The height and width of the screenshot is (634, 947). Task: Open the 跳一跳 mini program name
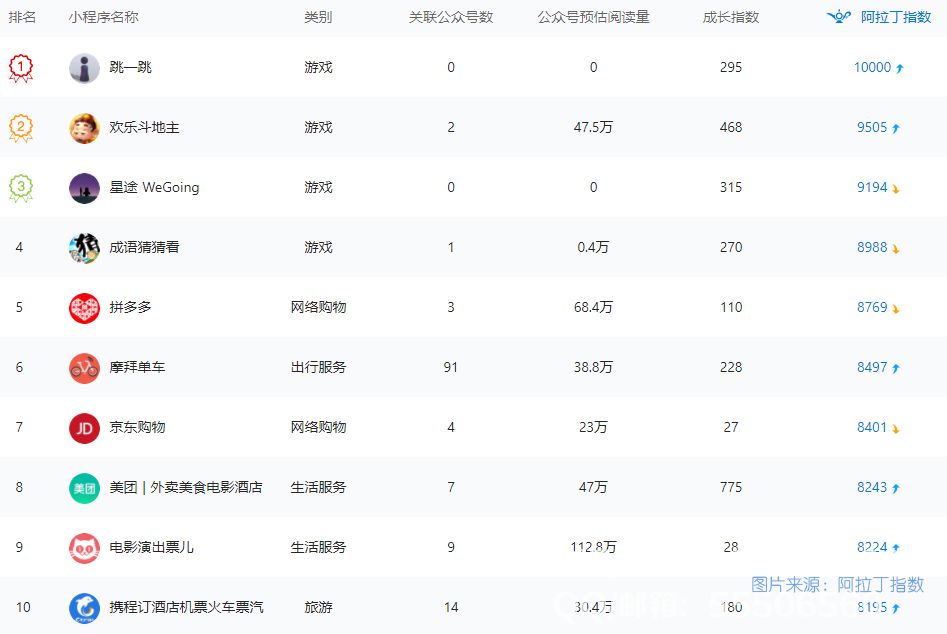click(130, 67)
